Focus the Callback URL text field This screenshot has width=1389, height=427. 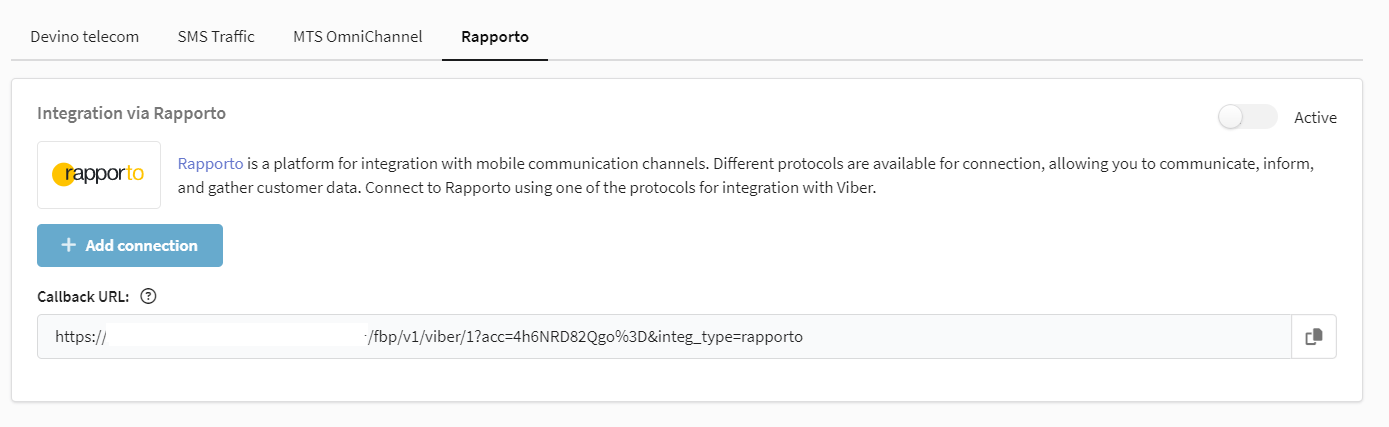click(664, 337)
